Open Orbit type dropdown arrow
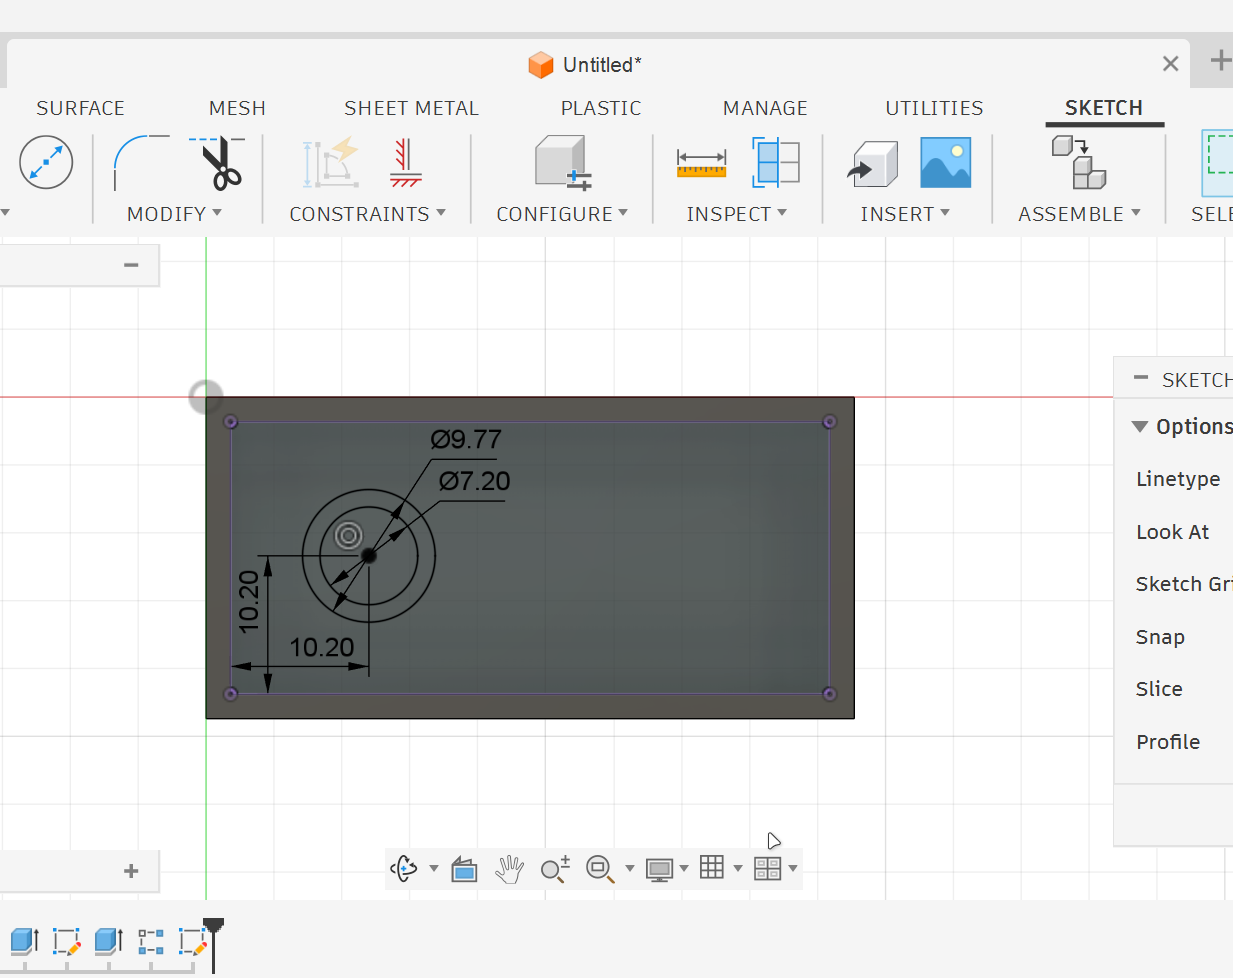 (433, 868)
